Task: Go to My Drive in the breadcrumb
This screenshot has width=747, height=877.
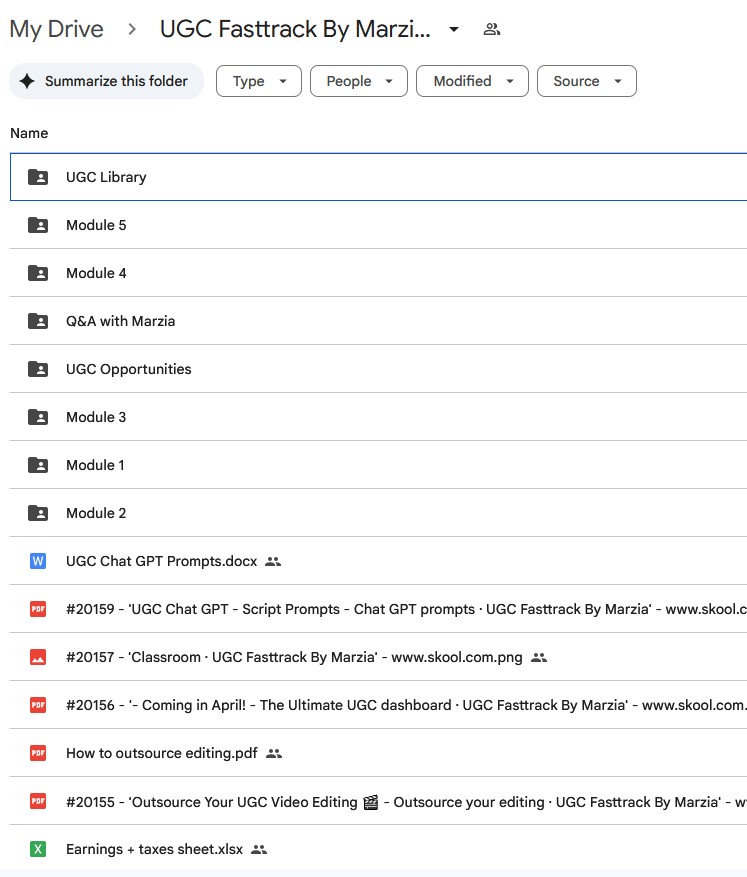Action: tap(56, 29)
